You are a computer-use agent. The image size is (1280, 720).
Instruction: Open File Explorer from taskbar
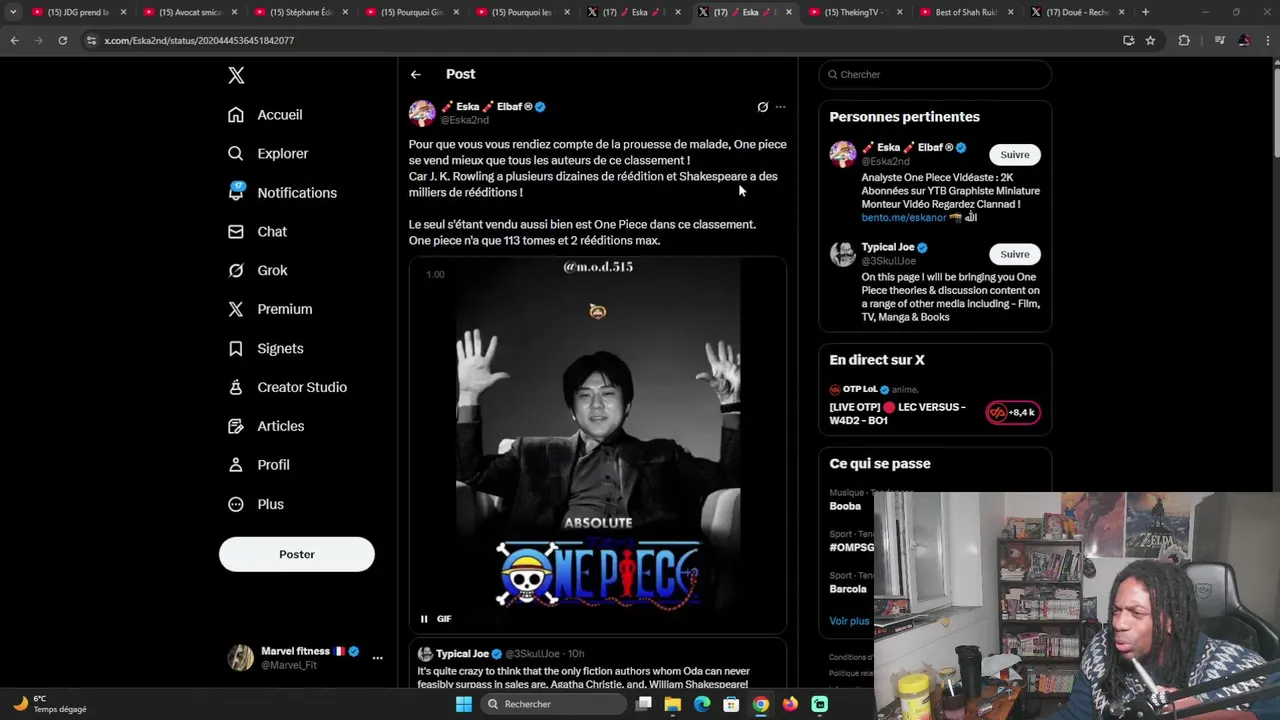click(x=673, y=704)
